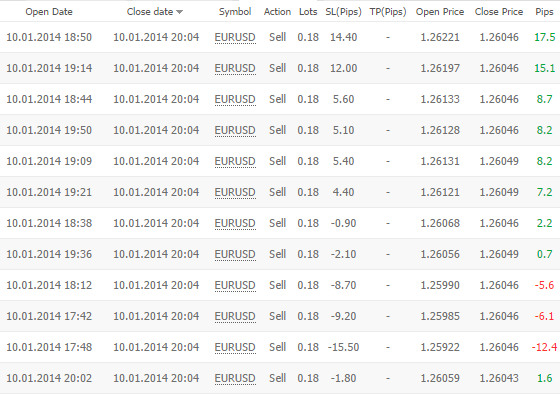Sort by Symbol column header

235,12
